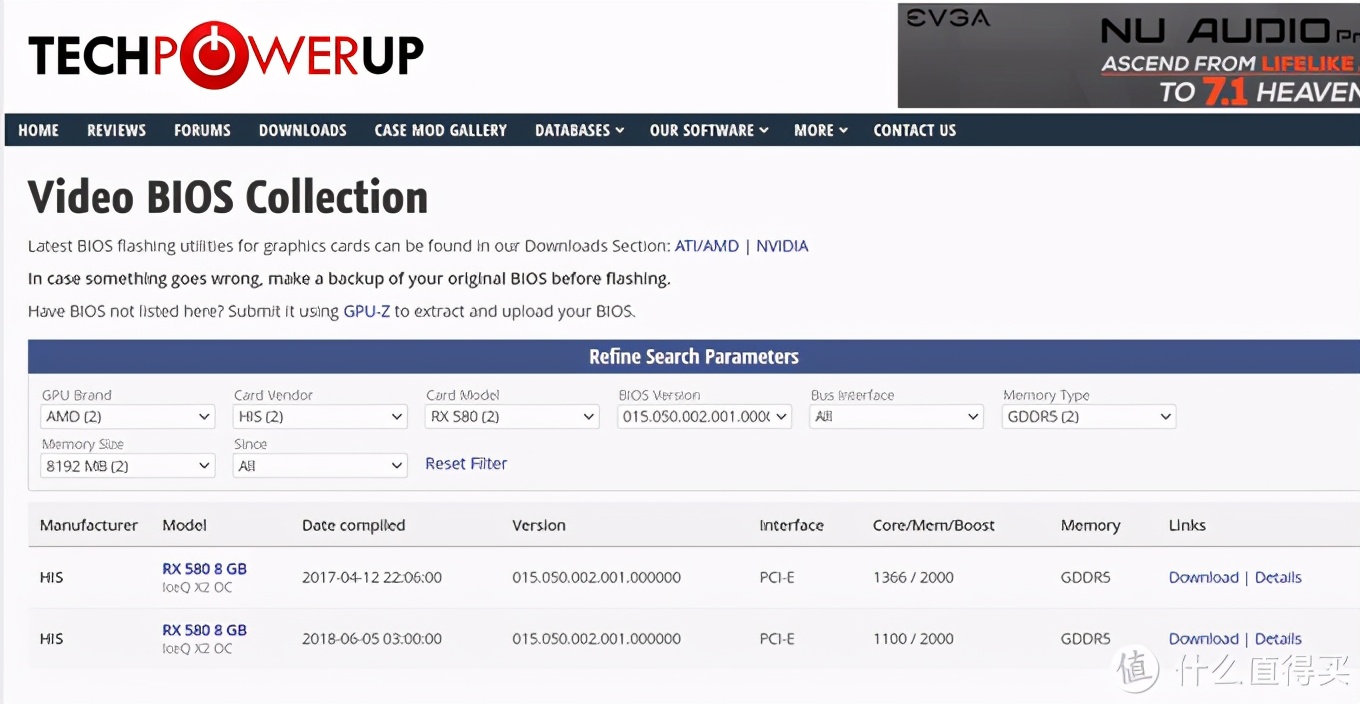The width and height of the screenshot is (1360, 704).
Task: Open the GPU Brand dropdown
Action: [128, 417]
